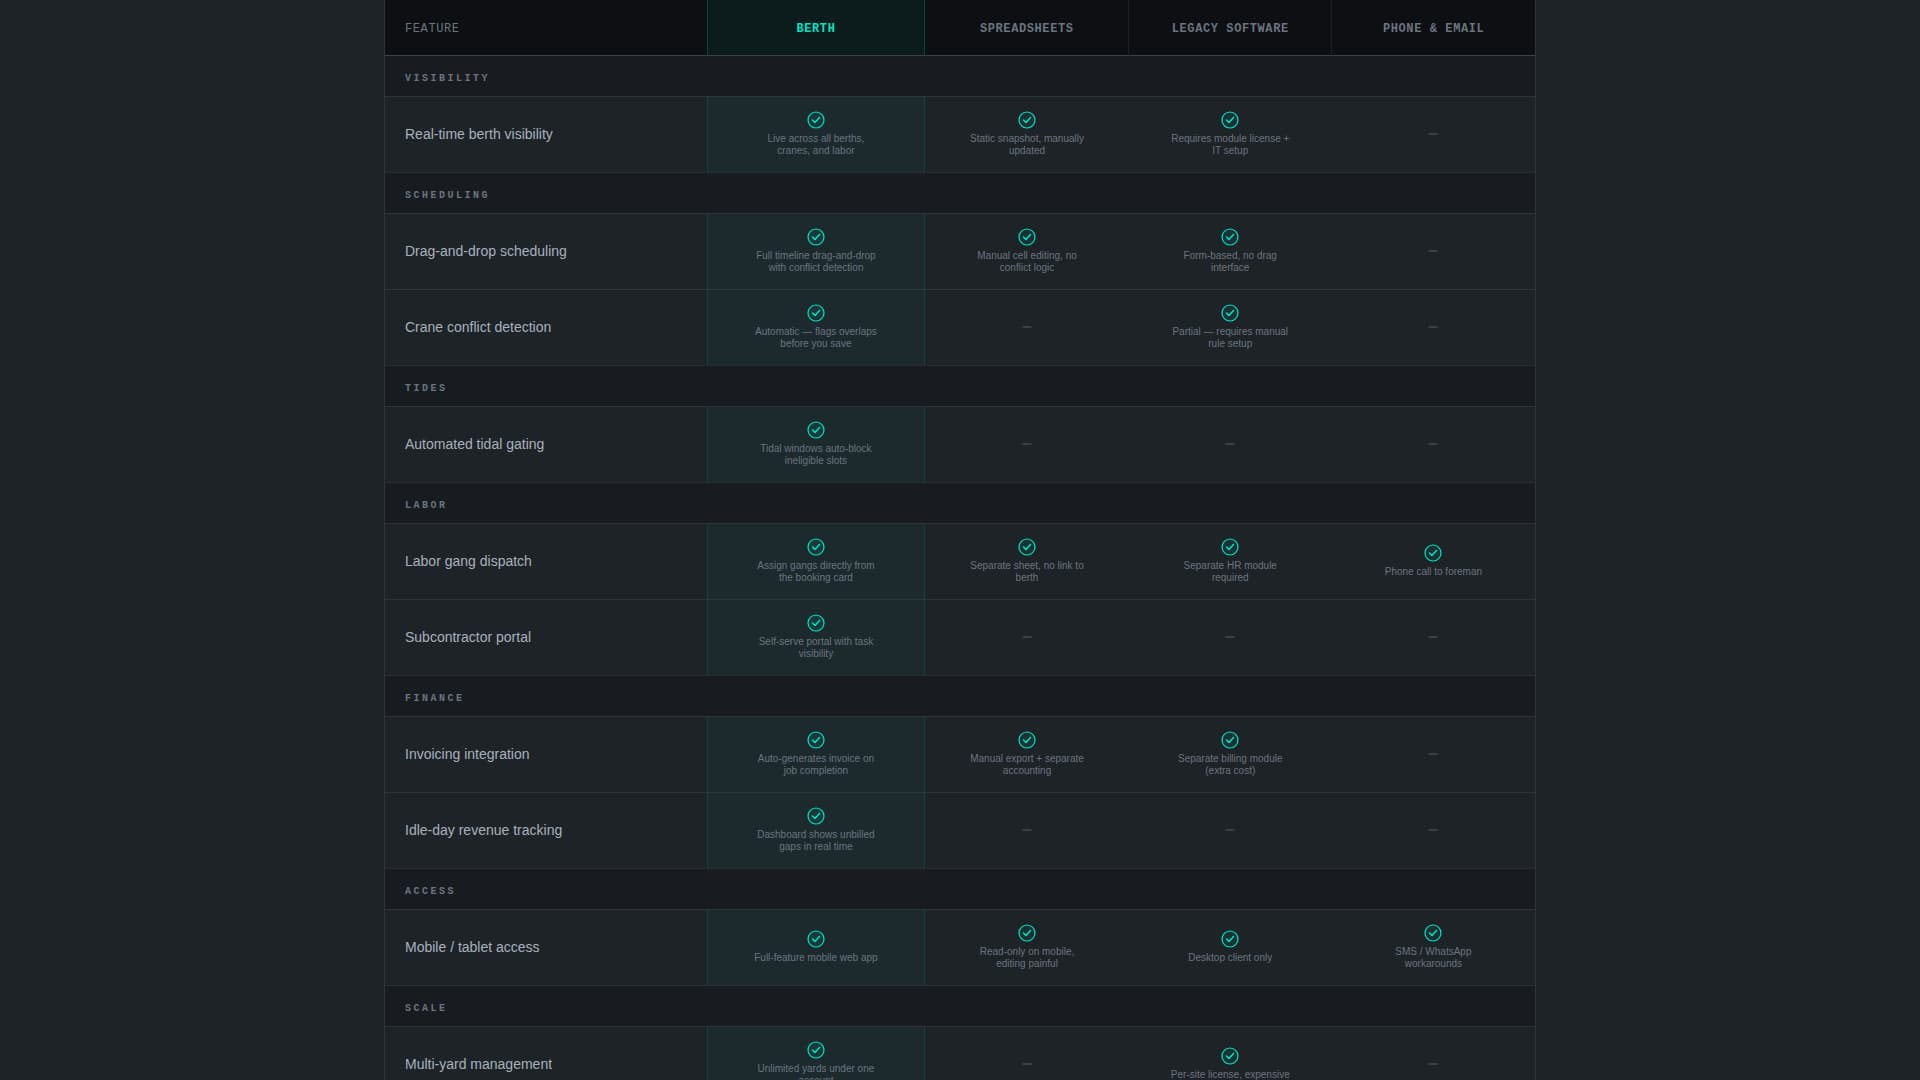
Task: Click Spreadsheets checkmark for Mobile / tablet access
Action: tap(1027, 933)
